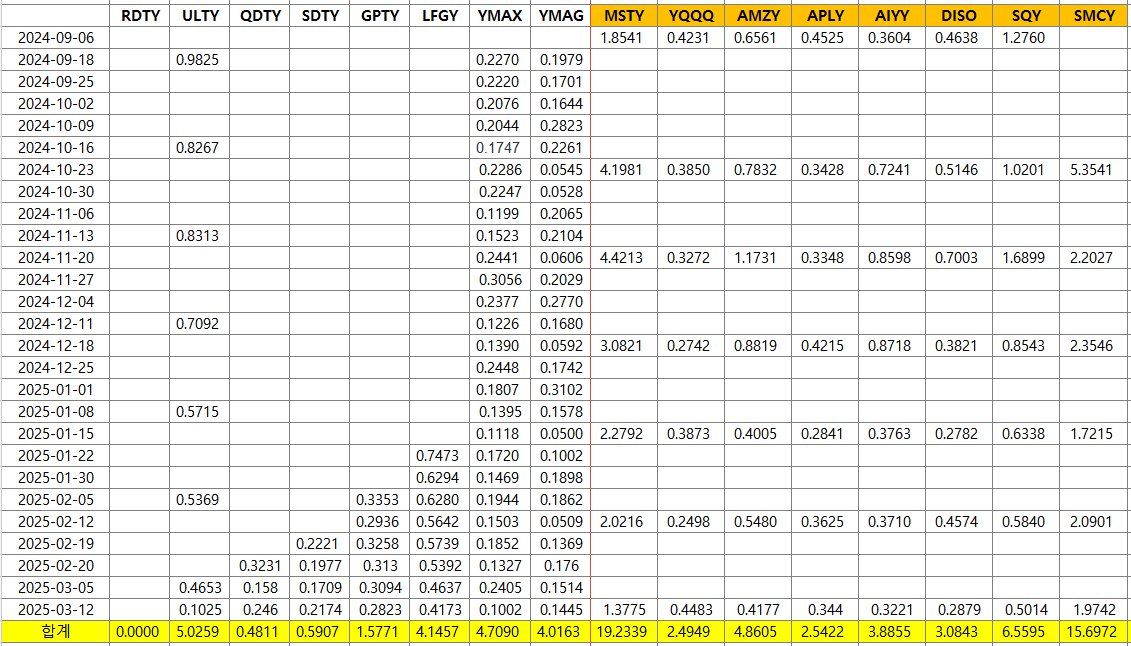Viewport: 1131px width, 646px height.
Task: Select the AIYY header cell
Action: click(x=892, y=15)
